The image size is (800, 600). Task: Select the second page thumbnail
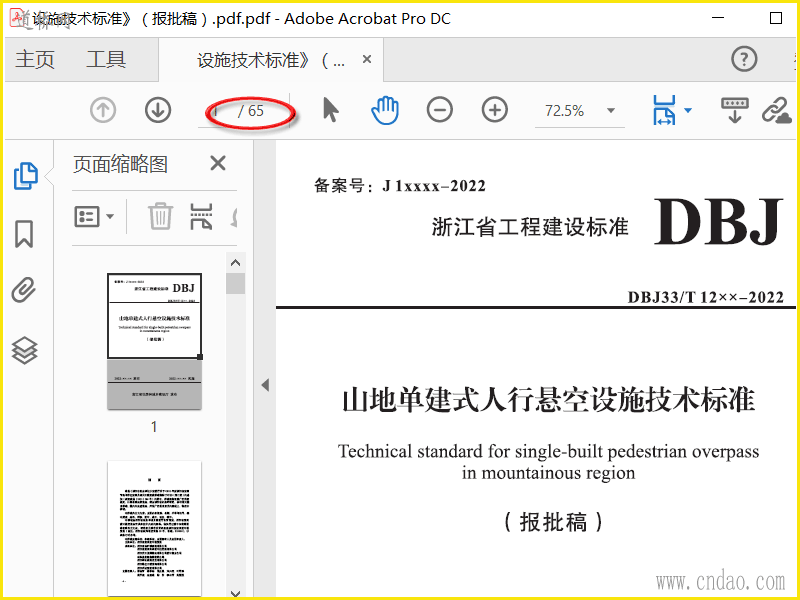[x=154, y=528]
